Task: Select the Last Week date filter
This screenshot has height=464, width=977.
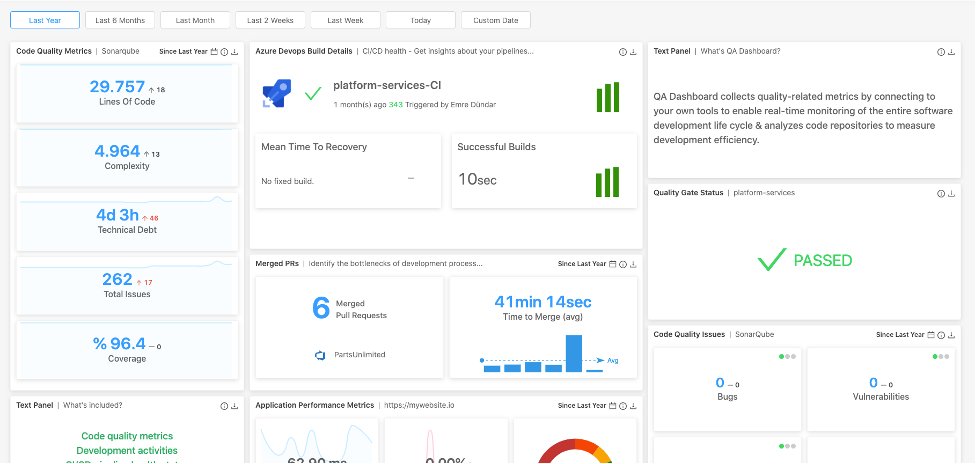Action: click(x=345, y=20)
